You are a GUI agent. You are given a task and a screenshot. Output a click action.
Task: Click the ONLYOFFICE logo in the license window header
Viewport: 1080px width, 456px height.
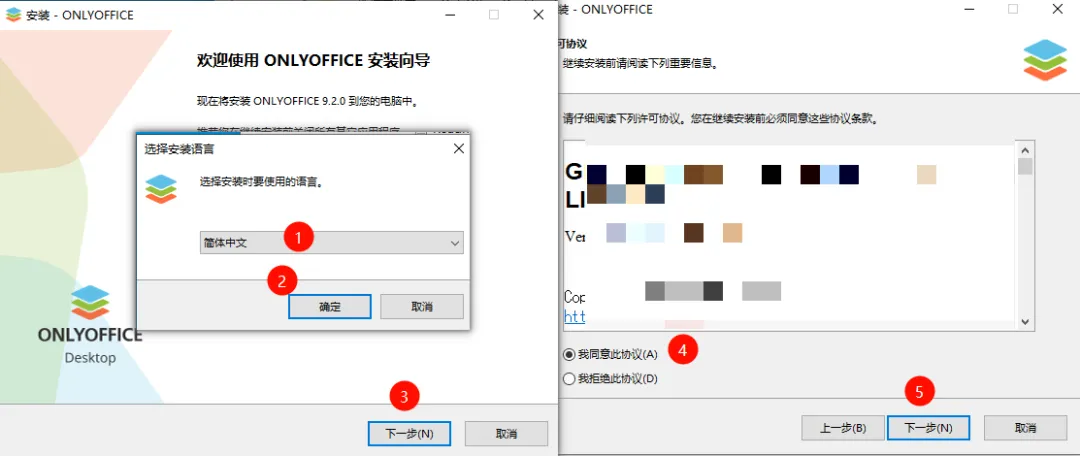coord(1044,60)
